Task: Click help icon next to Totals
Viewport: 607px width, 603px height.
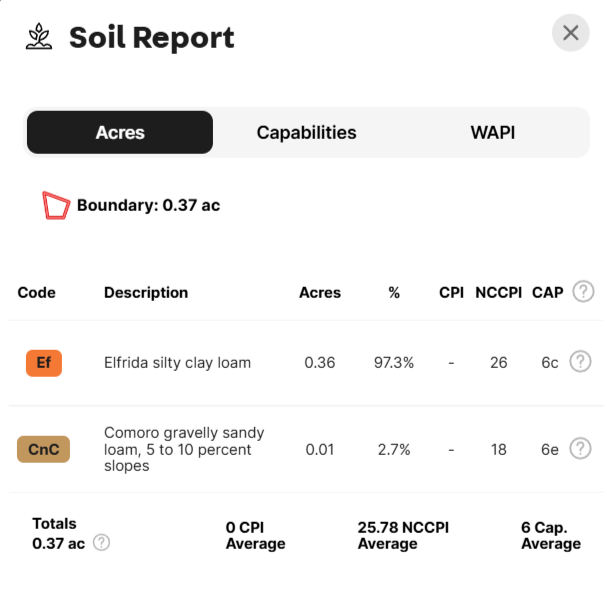Action: pos(101,543)
